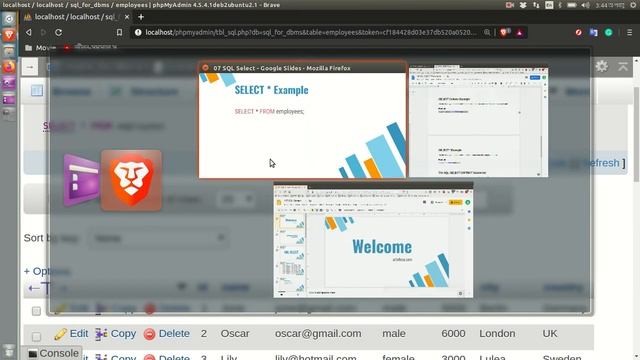Image resolution: width=640 pixels, height=360 pixels.
Task: Click the cell "oscar@gmail.com"
Action: 318,333
